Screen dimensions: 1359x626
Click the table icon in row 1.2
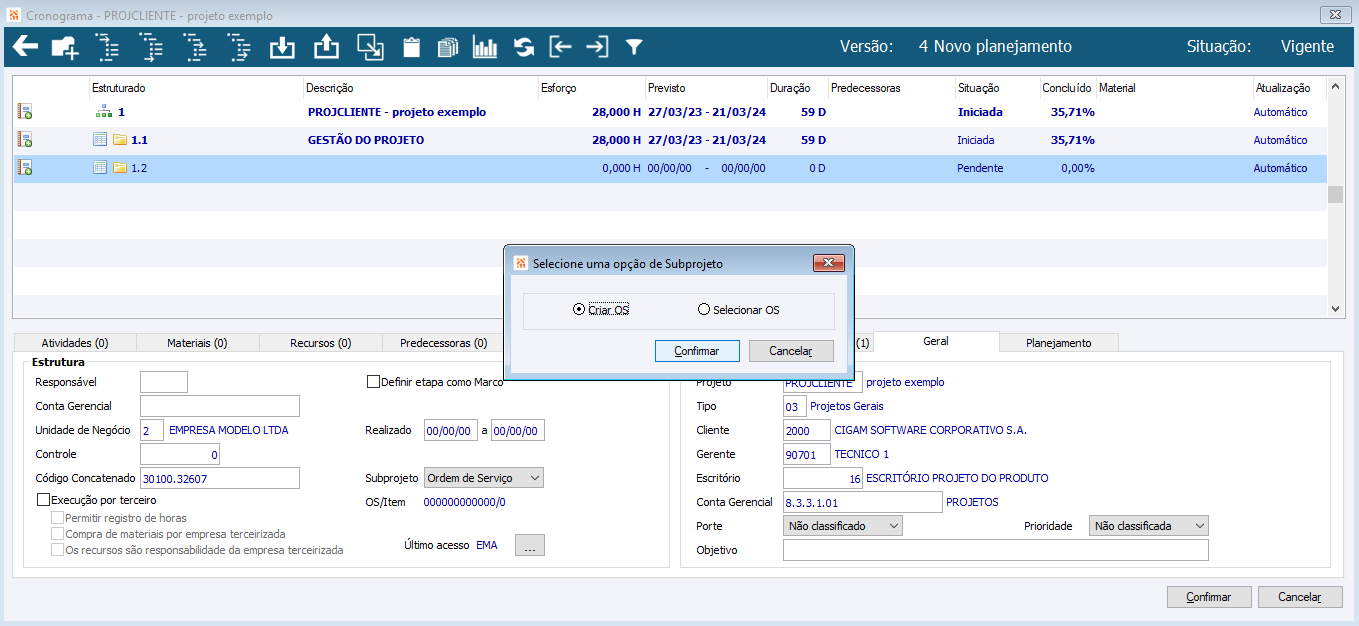pyautogui.click(x=100, y=168)
